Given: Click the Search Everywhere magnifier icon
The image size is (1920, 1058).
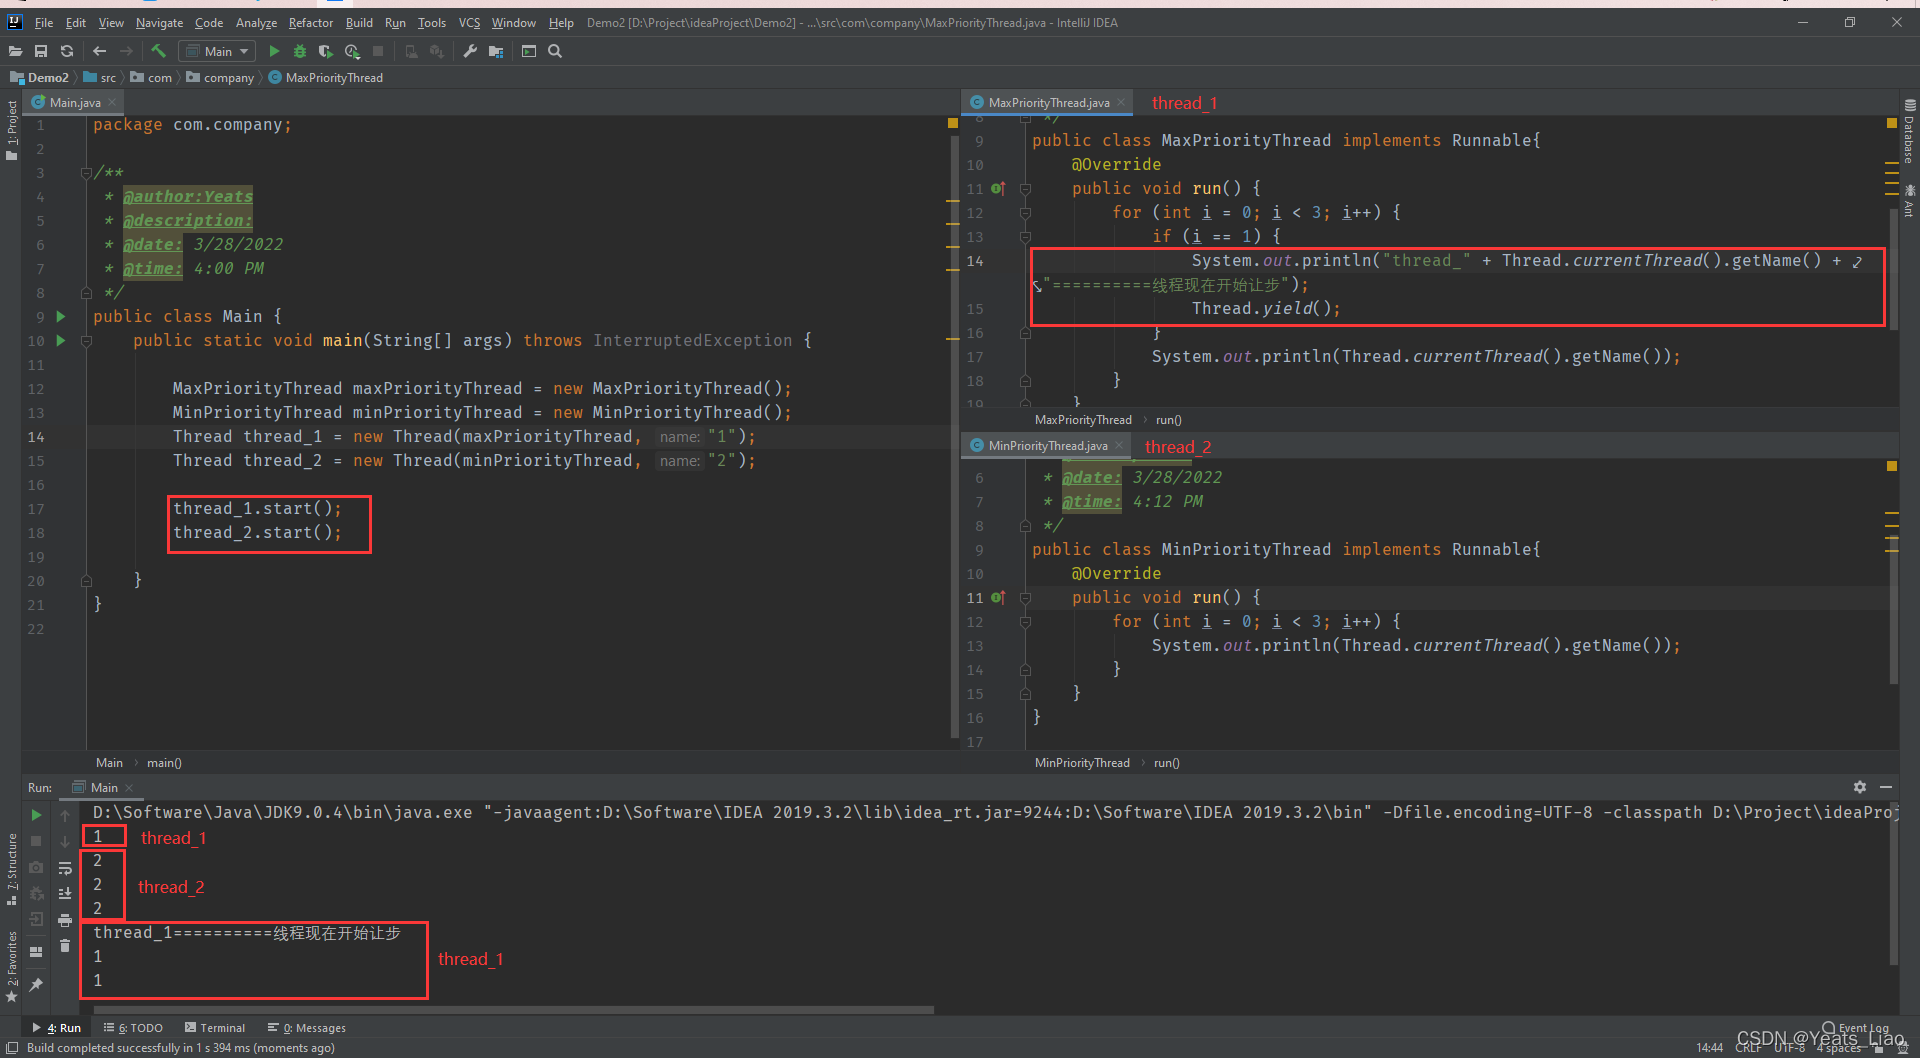Looking at the screenshot, I should tap(555, 51).
